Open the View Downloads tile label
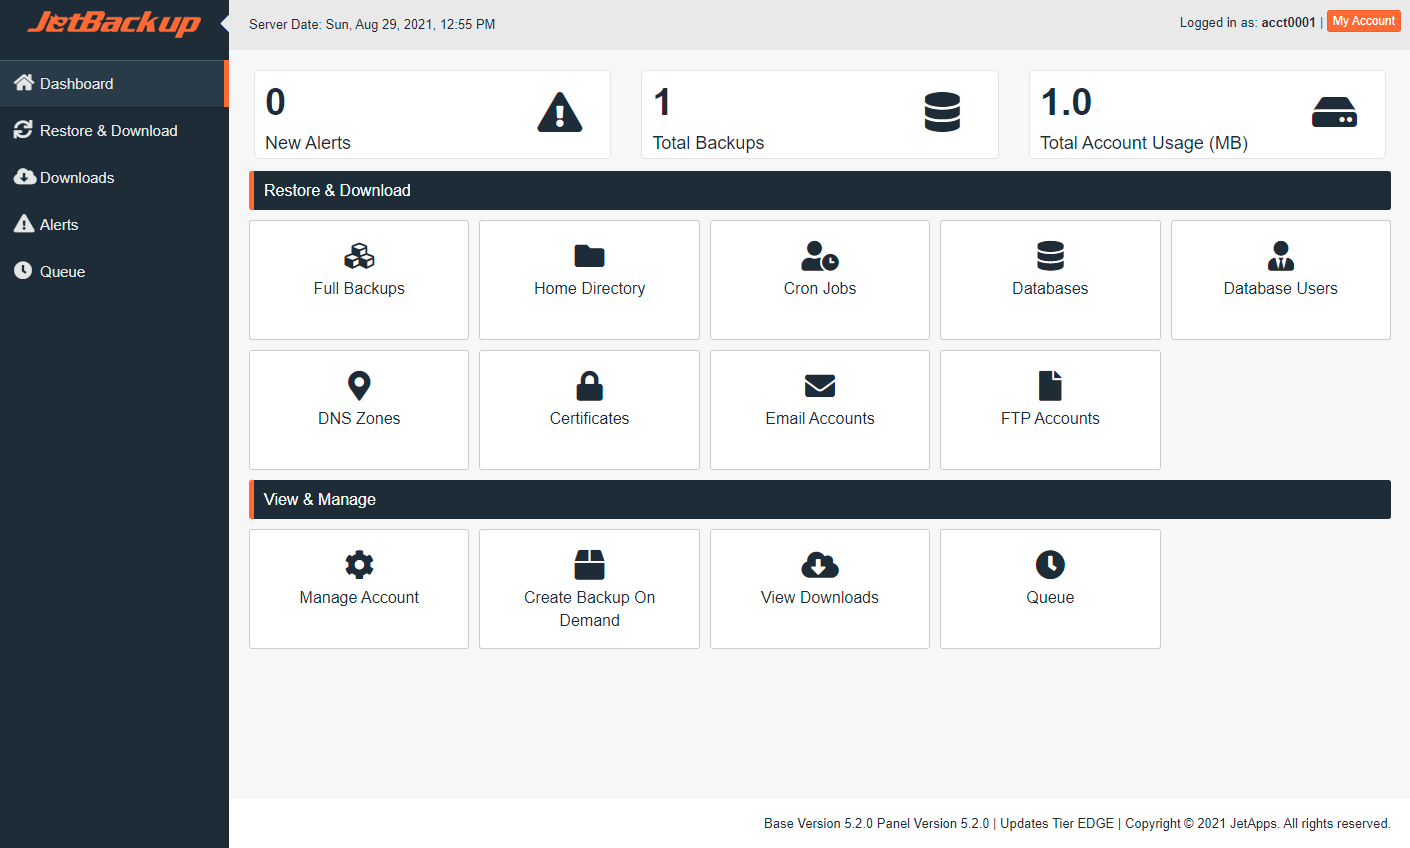Image resolution: width=1410 pixels, height=848 pixels. coord(820,598)
